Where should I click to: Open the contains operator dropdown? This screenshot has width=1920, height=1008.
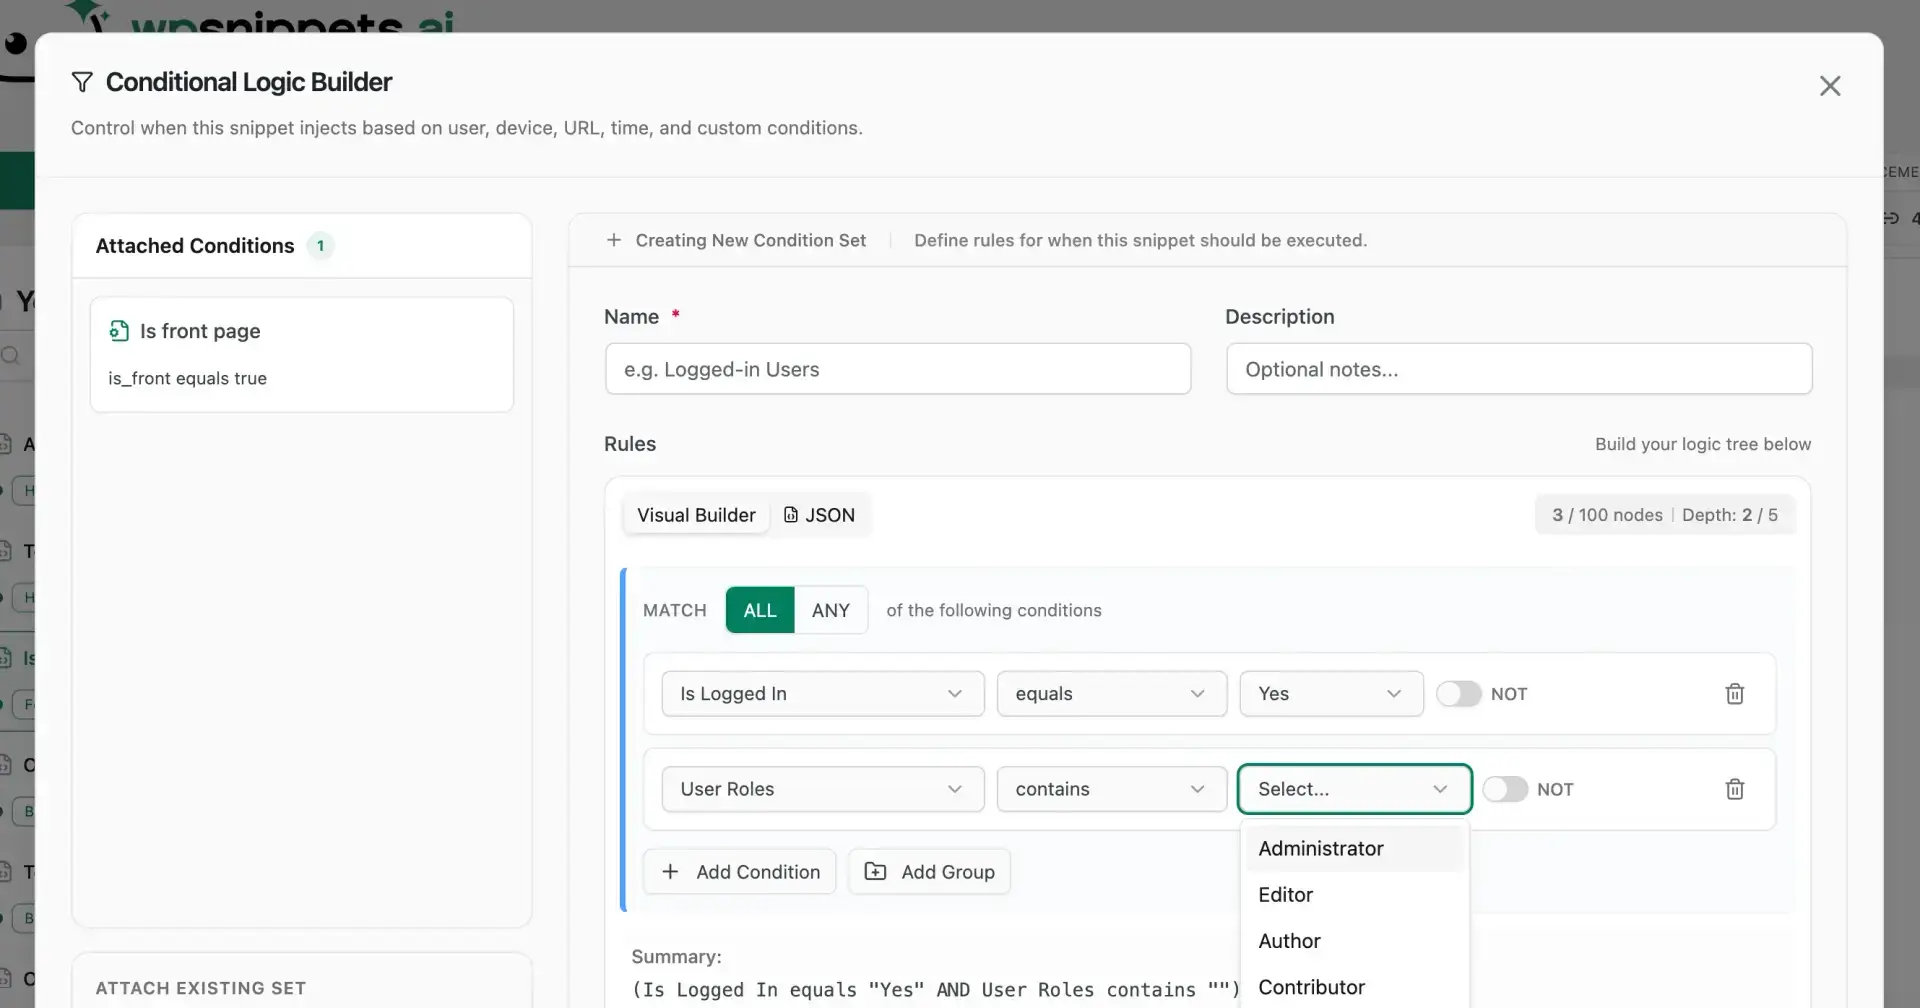1111,789
